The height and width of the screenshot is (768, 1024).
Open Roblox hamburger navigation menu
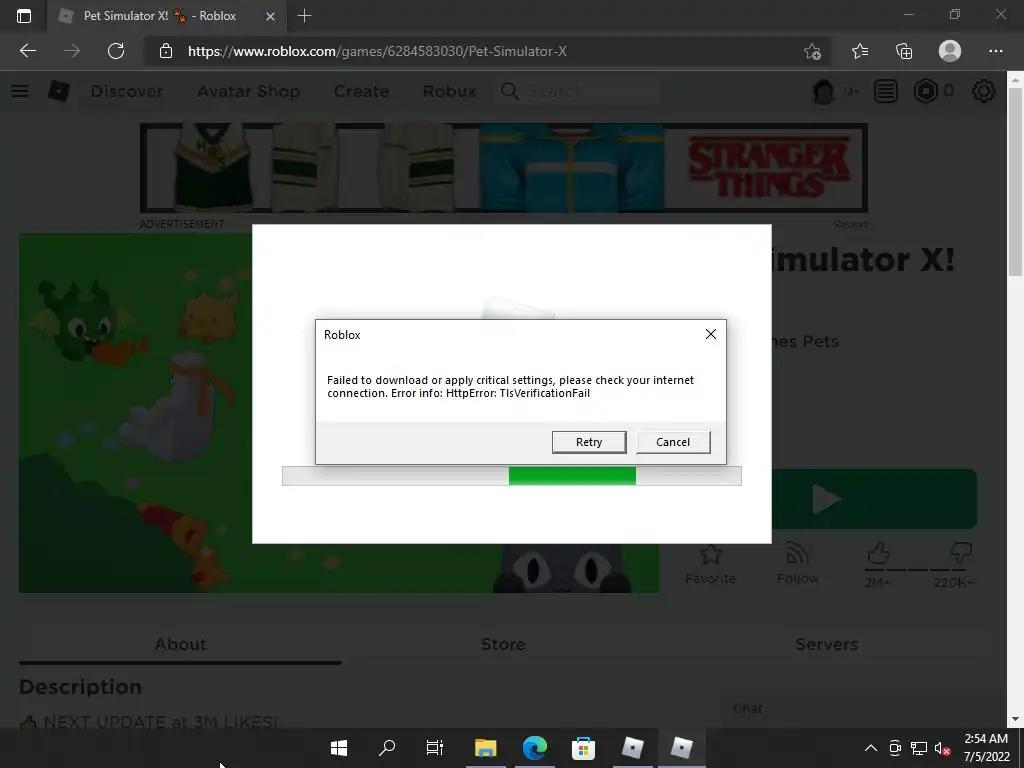tap(20, 91)
